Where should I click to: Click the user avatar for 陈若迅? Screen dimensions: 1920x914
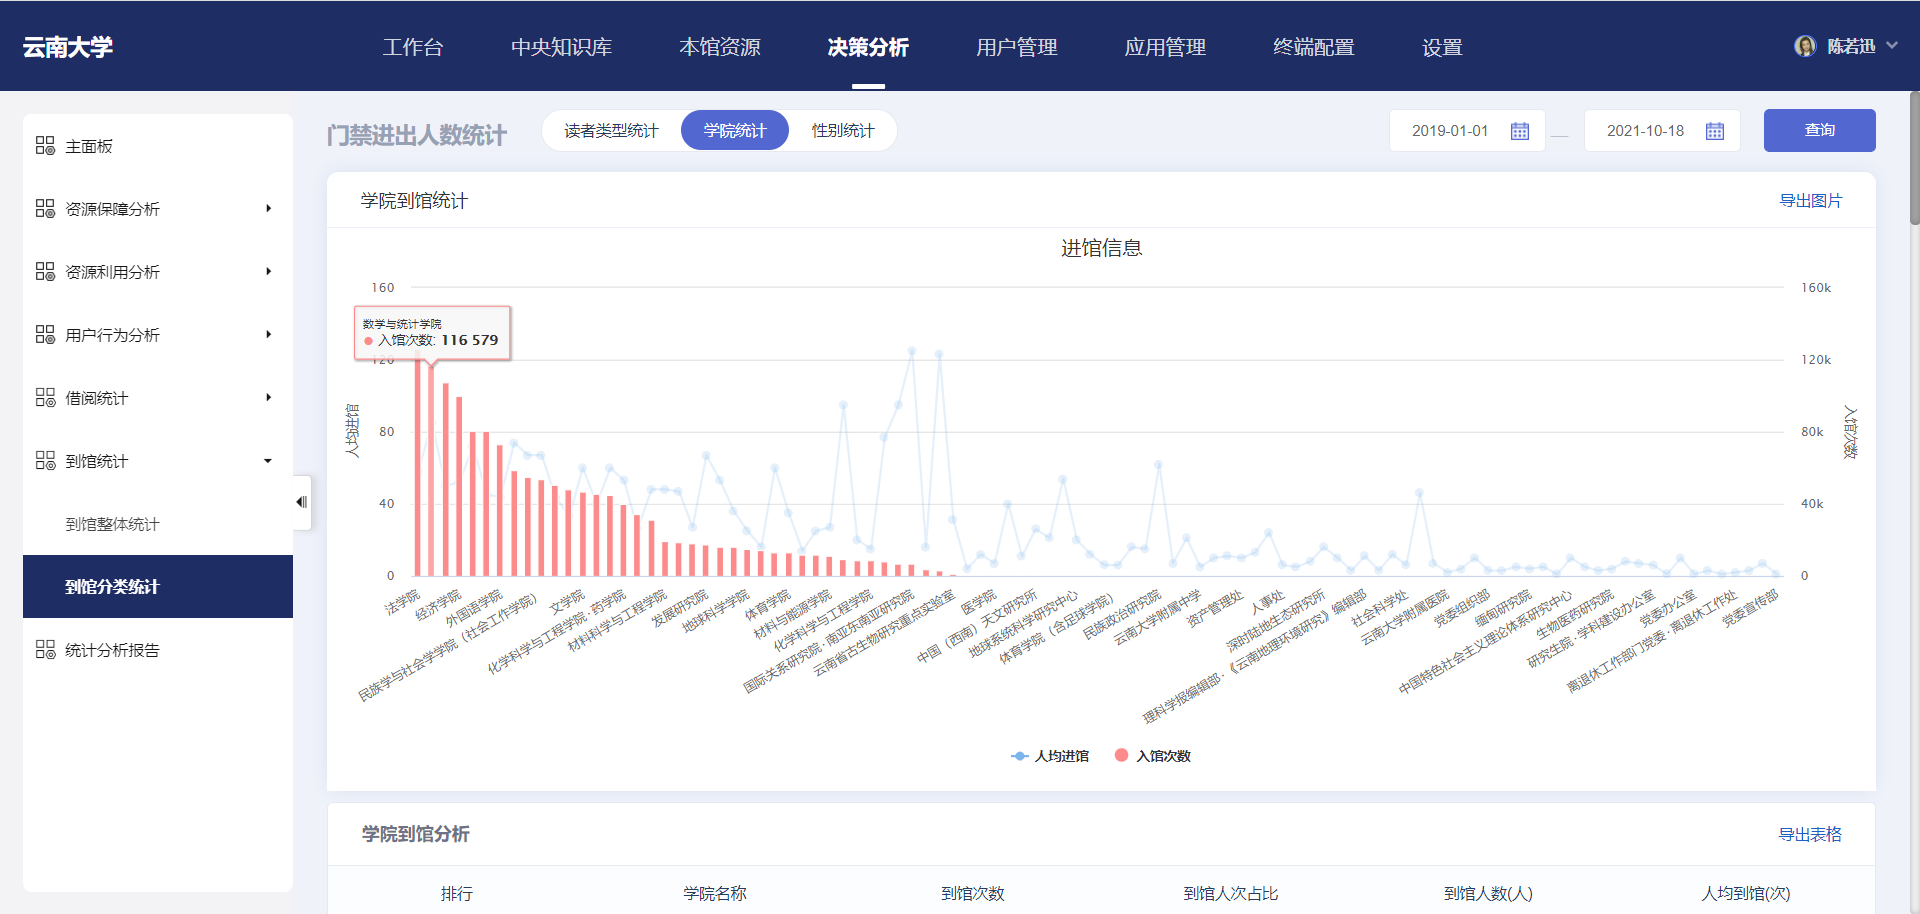[1805, 47]
